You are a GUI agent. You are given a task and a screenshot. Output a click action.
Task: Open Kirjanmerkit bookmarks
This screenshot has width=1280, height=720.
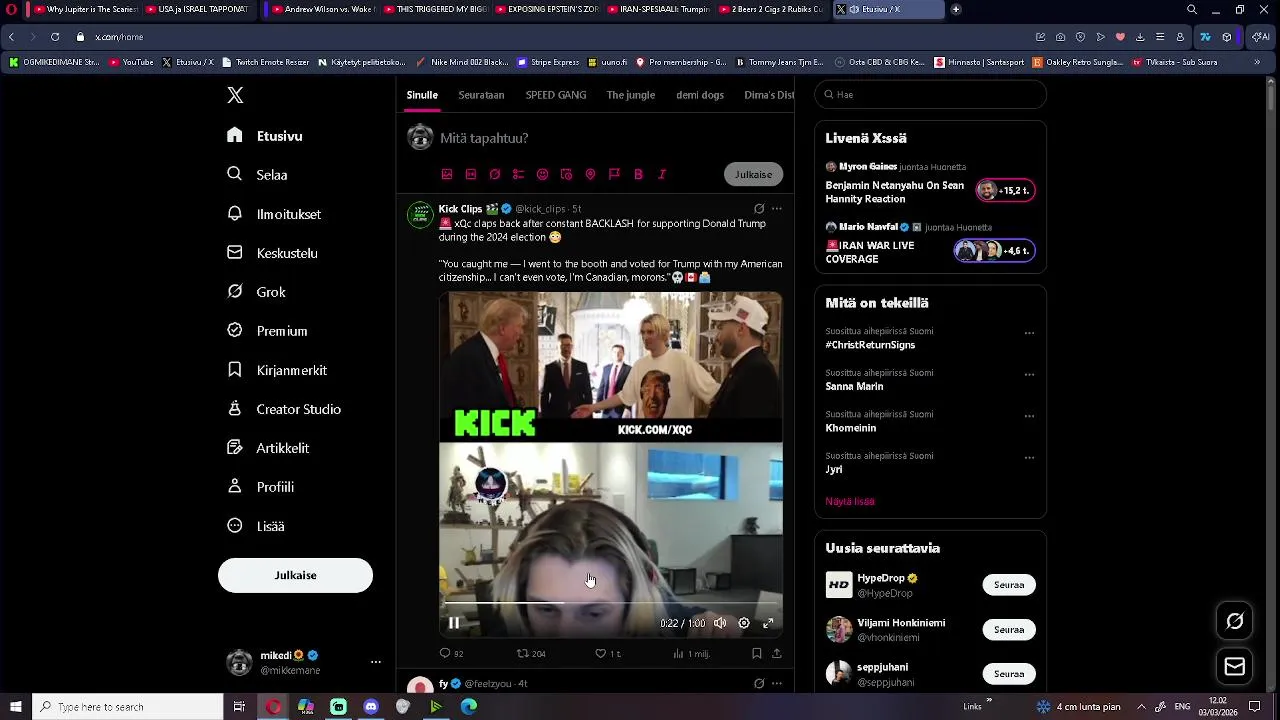[x=277, y=370]
